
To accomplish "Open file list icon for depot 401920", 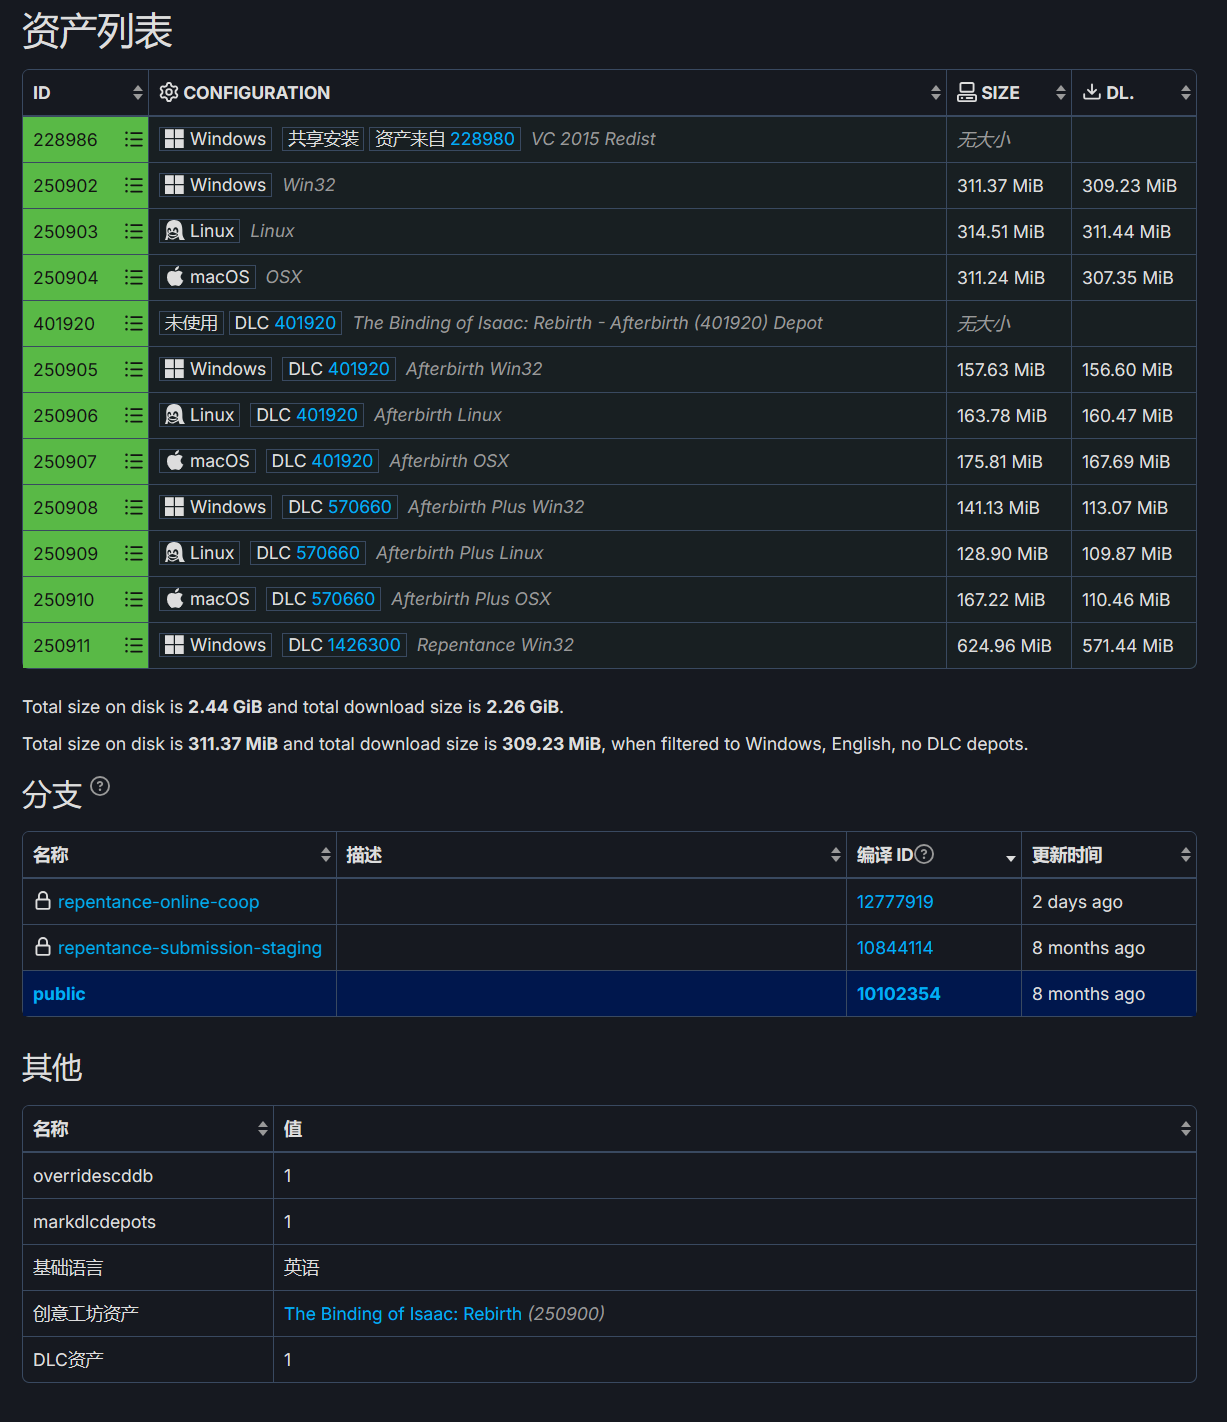I will click(133, 323).
